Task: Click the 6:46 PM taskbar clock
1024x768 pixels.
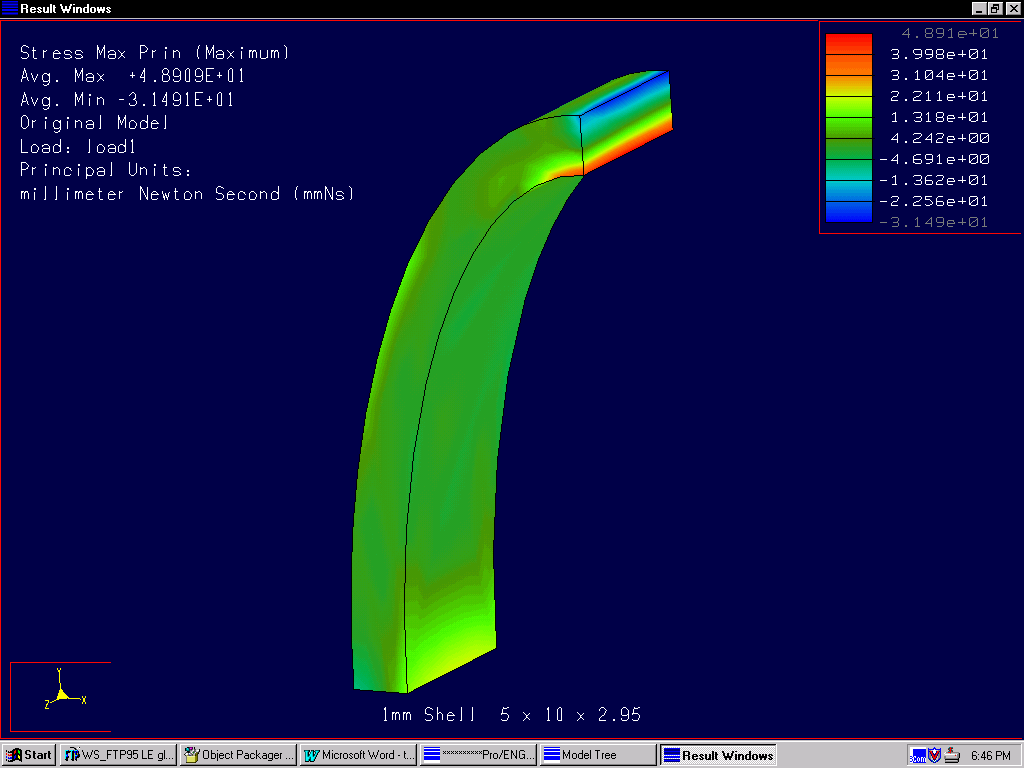Action: point(990,755)
